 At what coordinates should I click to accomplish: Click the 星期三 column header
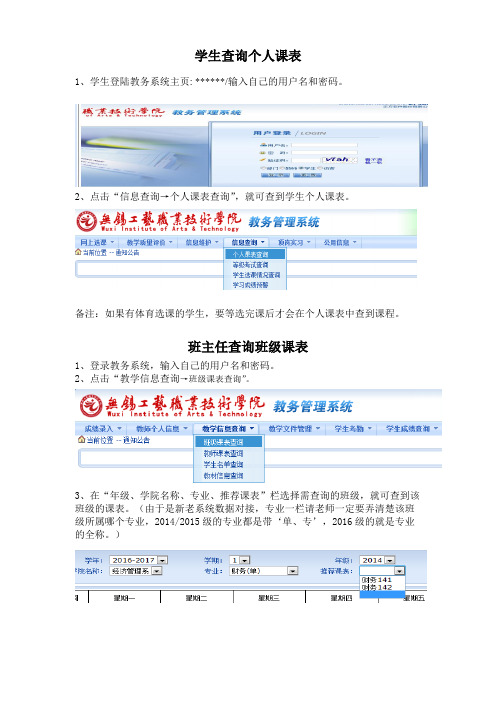tap(269, 598)
